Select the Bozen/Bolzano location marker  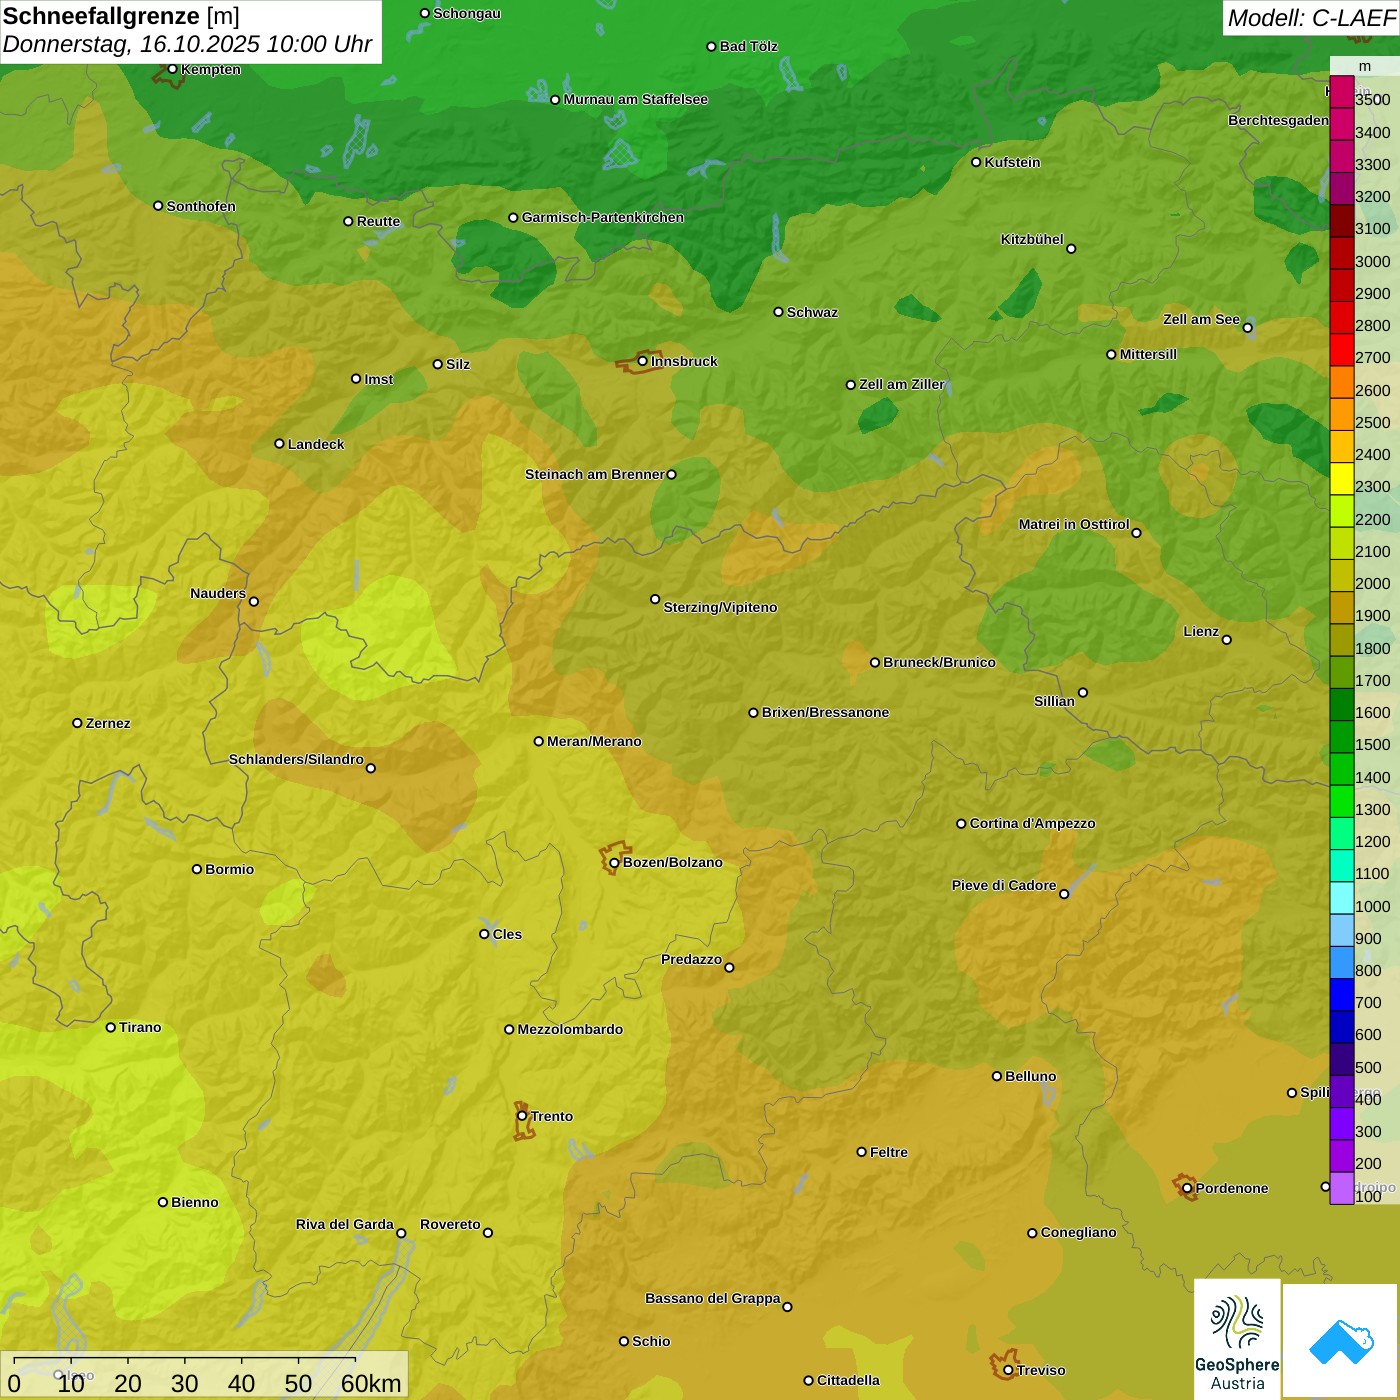614,862
